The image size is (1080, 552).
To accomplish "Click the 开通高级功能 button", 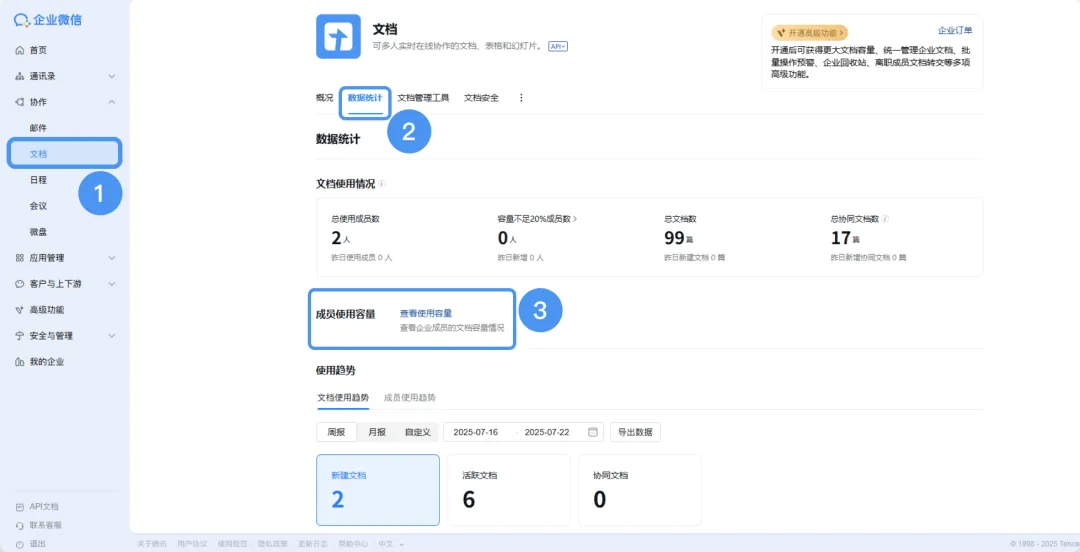I will click(x=809, y=32).
